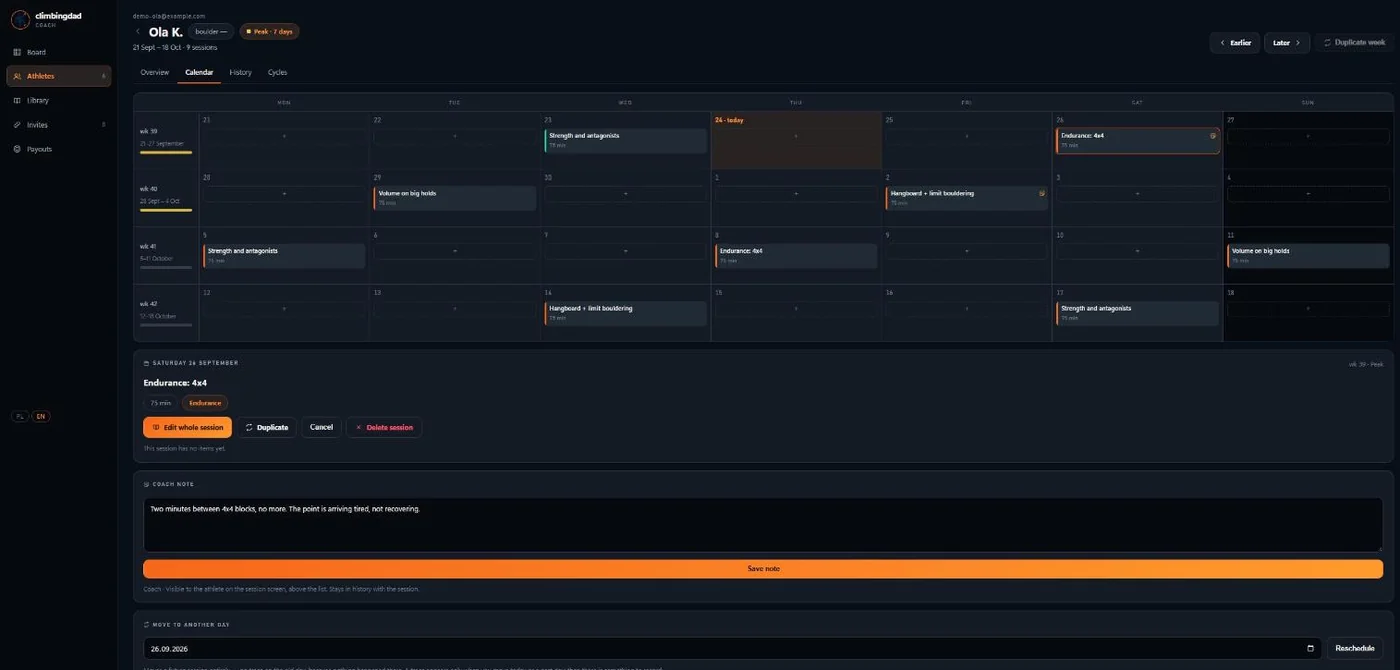Click note icon on Endurance: 4x4 on 26th
The image size is (1400, 670).
point(1213,135)
